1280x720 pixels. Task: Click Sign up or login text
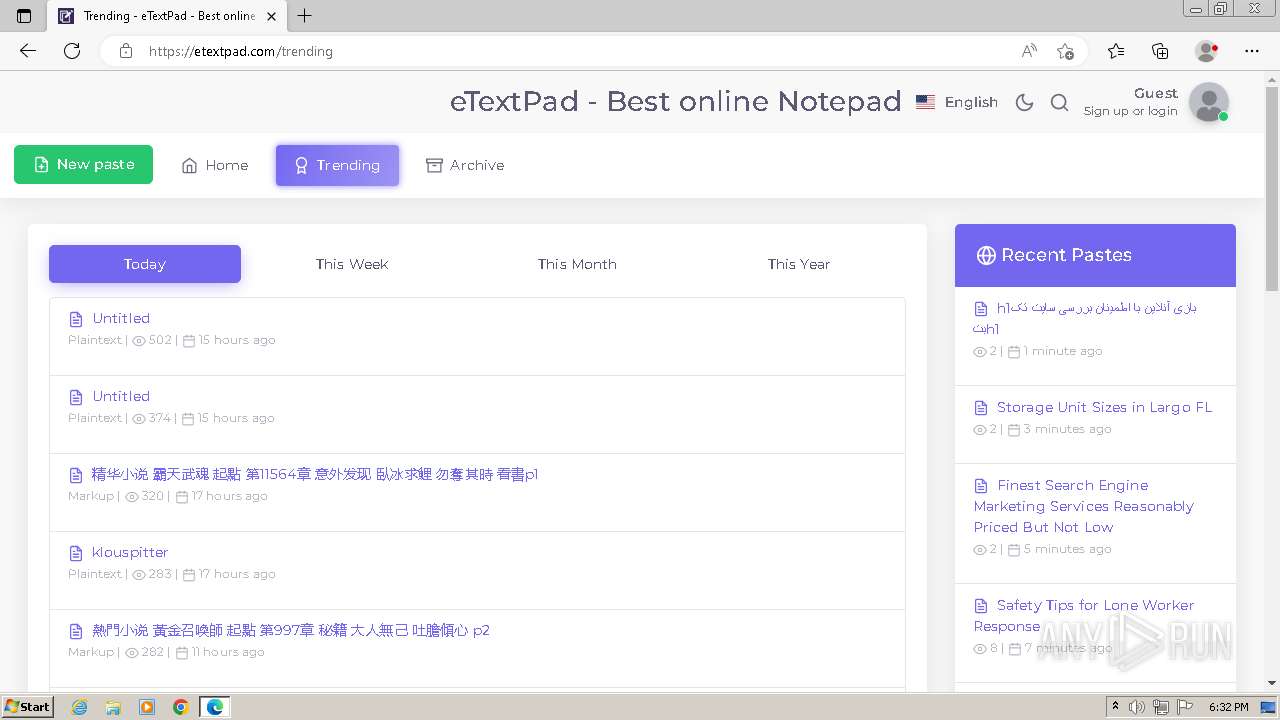click(1130, 111)
